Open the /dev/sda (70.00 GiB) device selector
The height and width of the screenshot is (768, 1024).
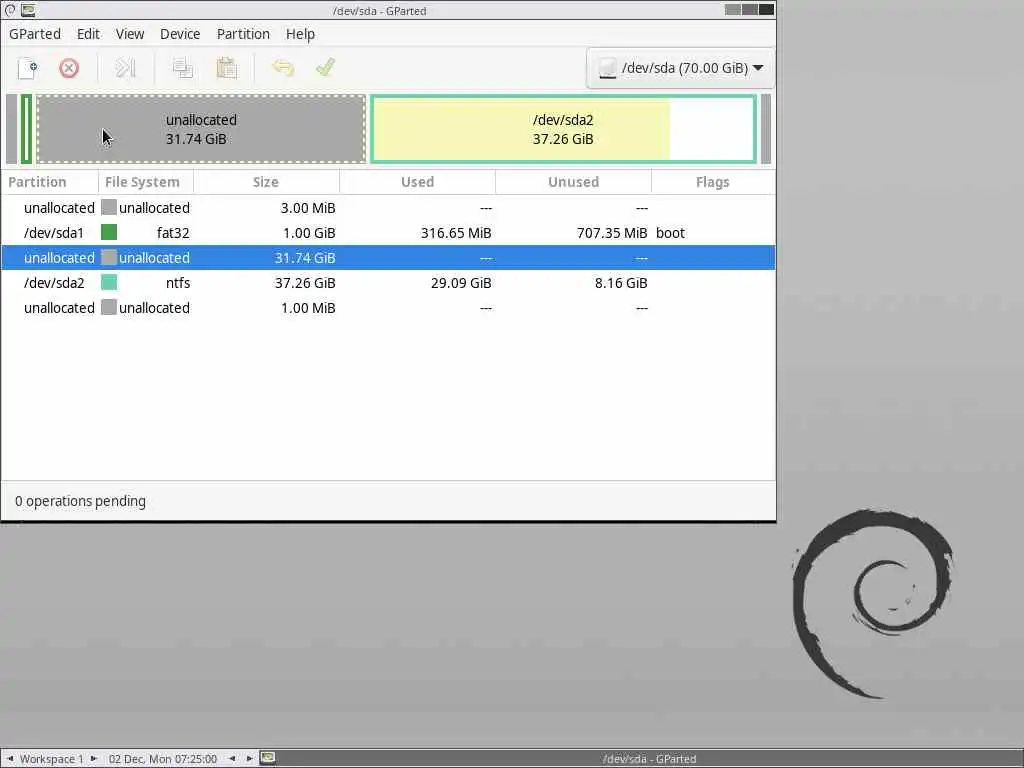[680, 68]
